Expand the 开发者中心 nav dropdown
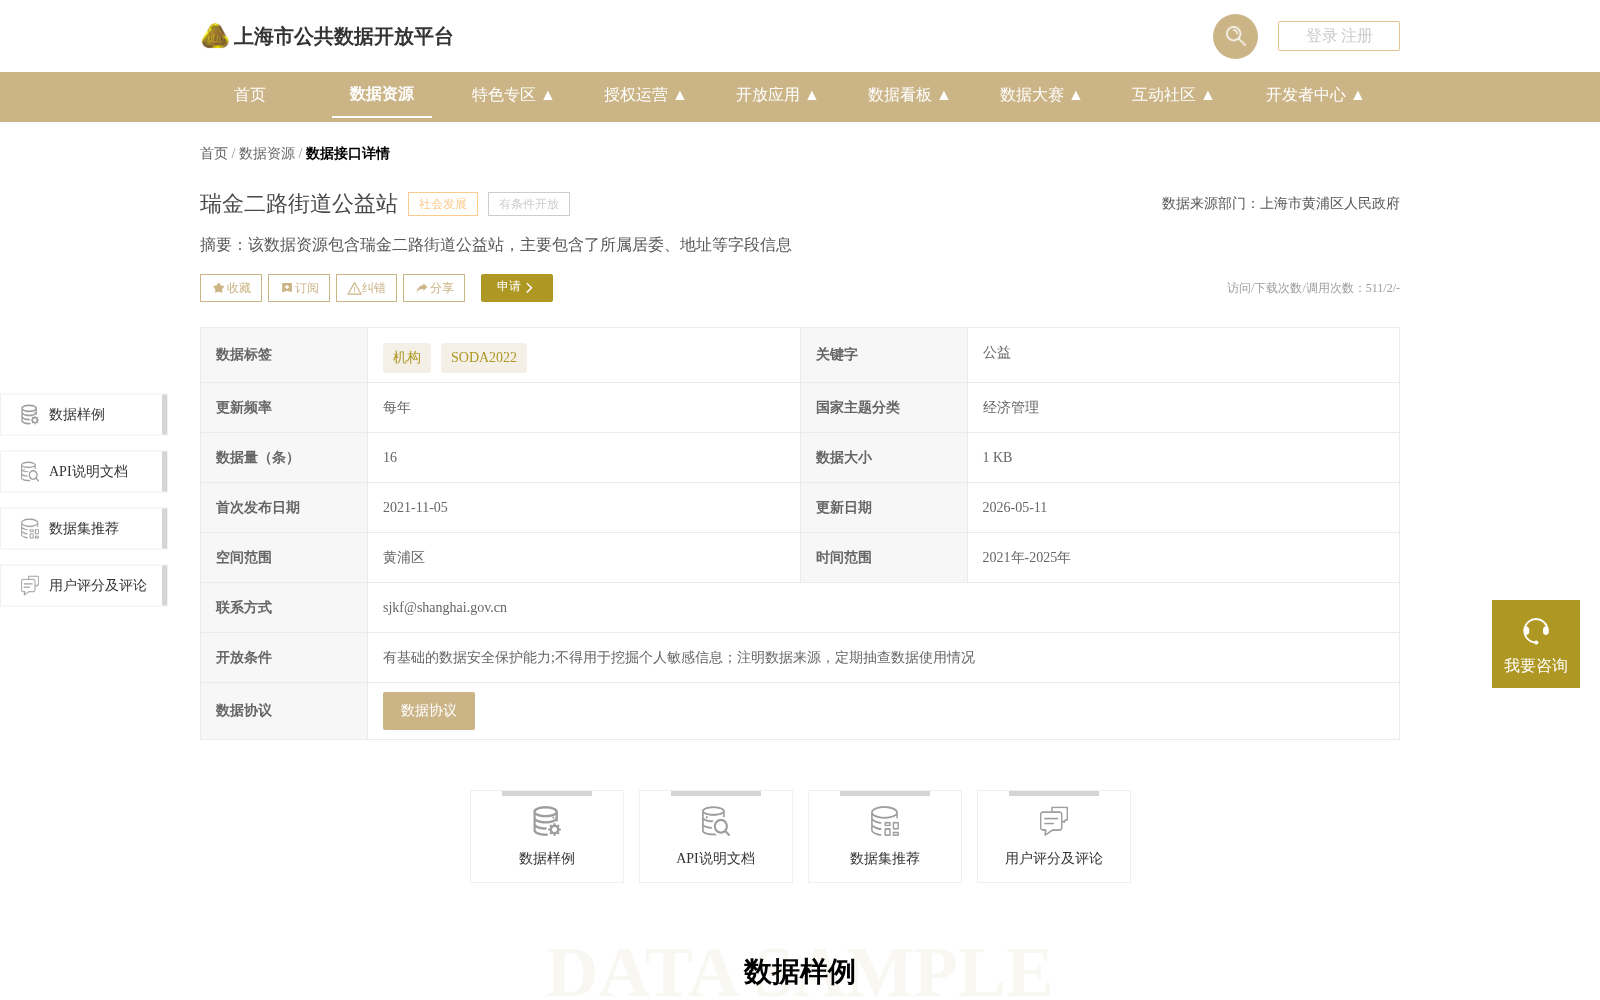 pos(1315,95)
